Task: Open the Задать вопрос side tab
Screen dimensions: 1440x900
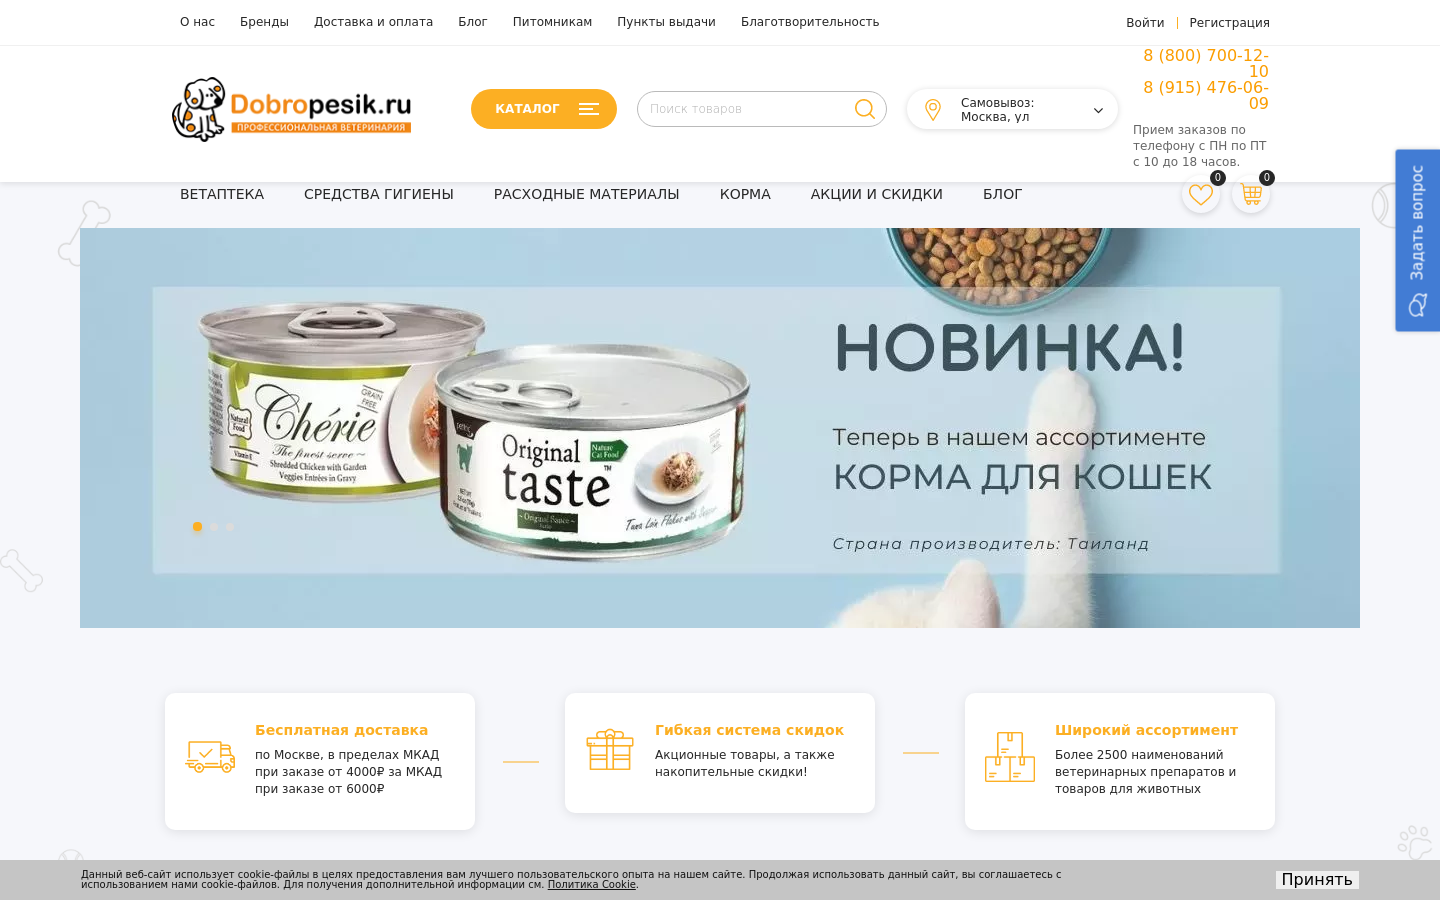Action: pos(1418,240)
